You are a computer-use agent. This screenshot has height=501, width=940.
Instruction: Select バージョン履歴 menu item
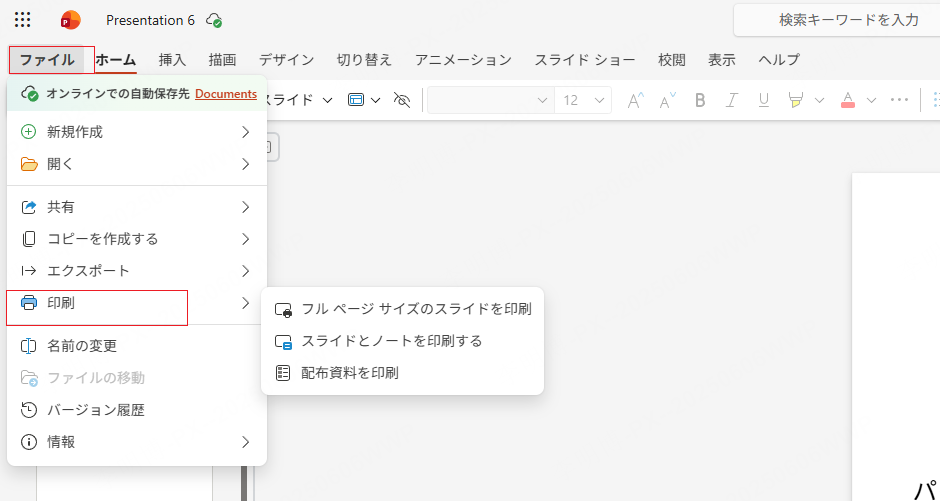click(x=137, y=410)
